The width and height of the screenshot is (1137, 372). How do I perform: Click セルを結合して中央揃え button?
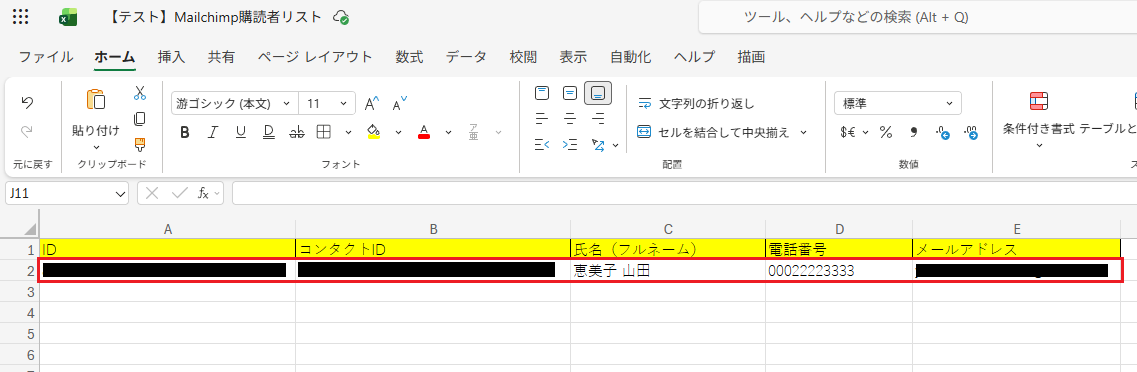tap(714, 132)
